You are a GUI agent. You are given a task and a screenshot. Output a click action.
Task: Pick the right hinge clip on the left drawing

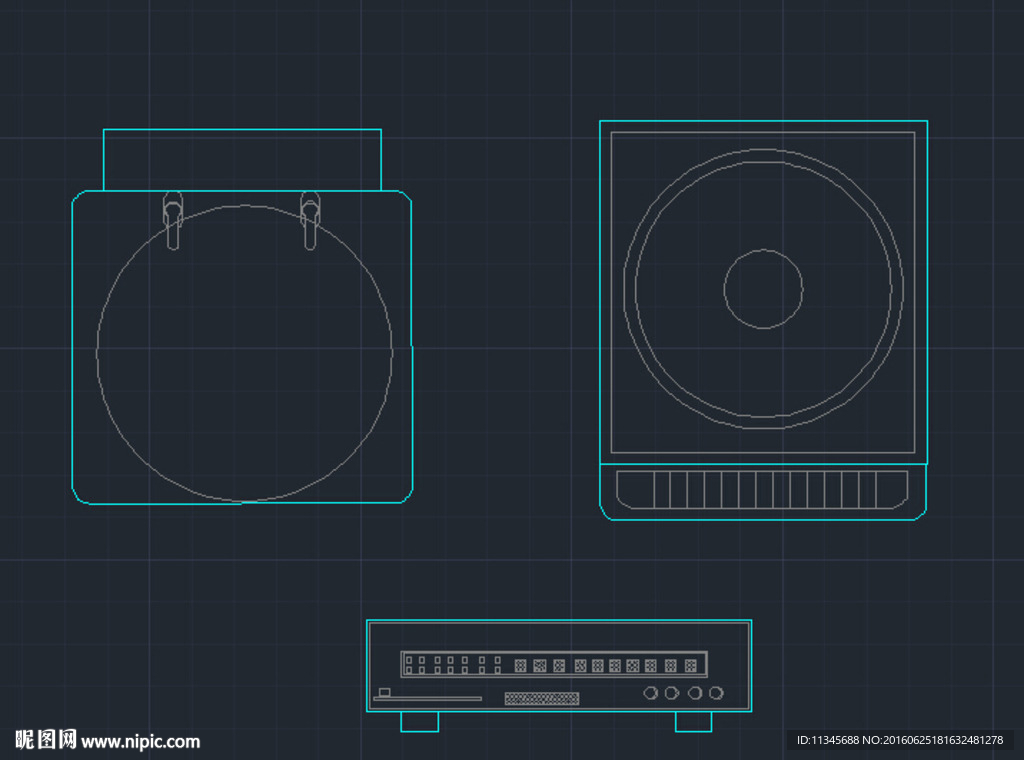310,221
